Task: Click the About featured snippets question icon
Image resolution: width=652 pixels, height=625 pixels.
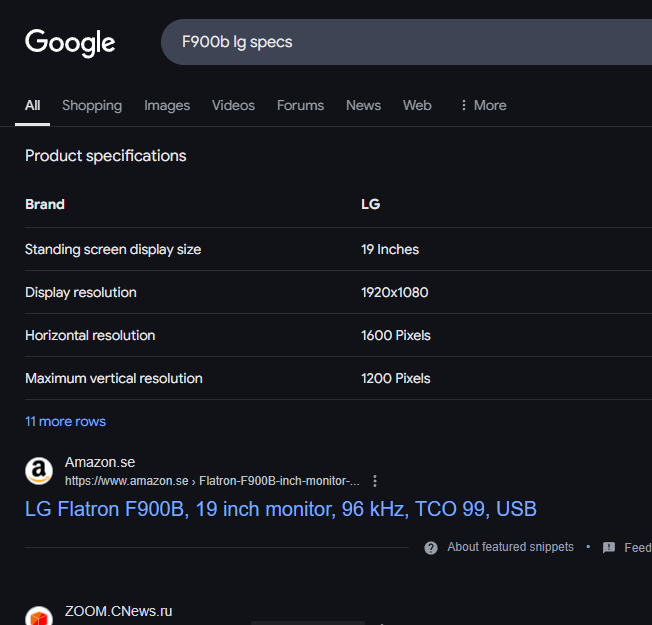Action: click(x=431, y=548)
